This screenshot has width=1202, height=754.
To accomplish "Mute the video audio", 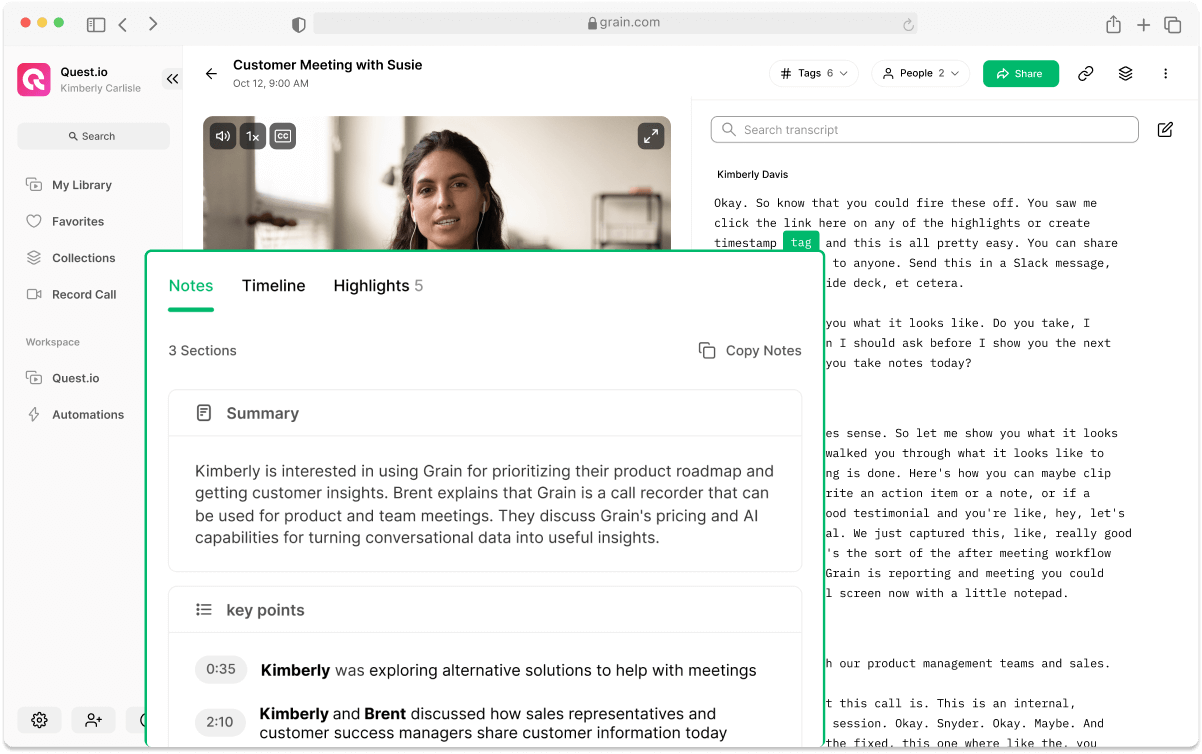I will pyautogui.click(x=222, y=135).
